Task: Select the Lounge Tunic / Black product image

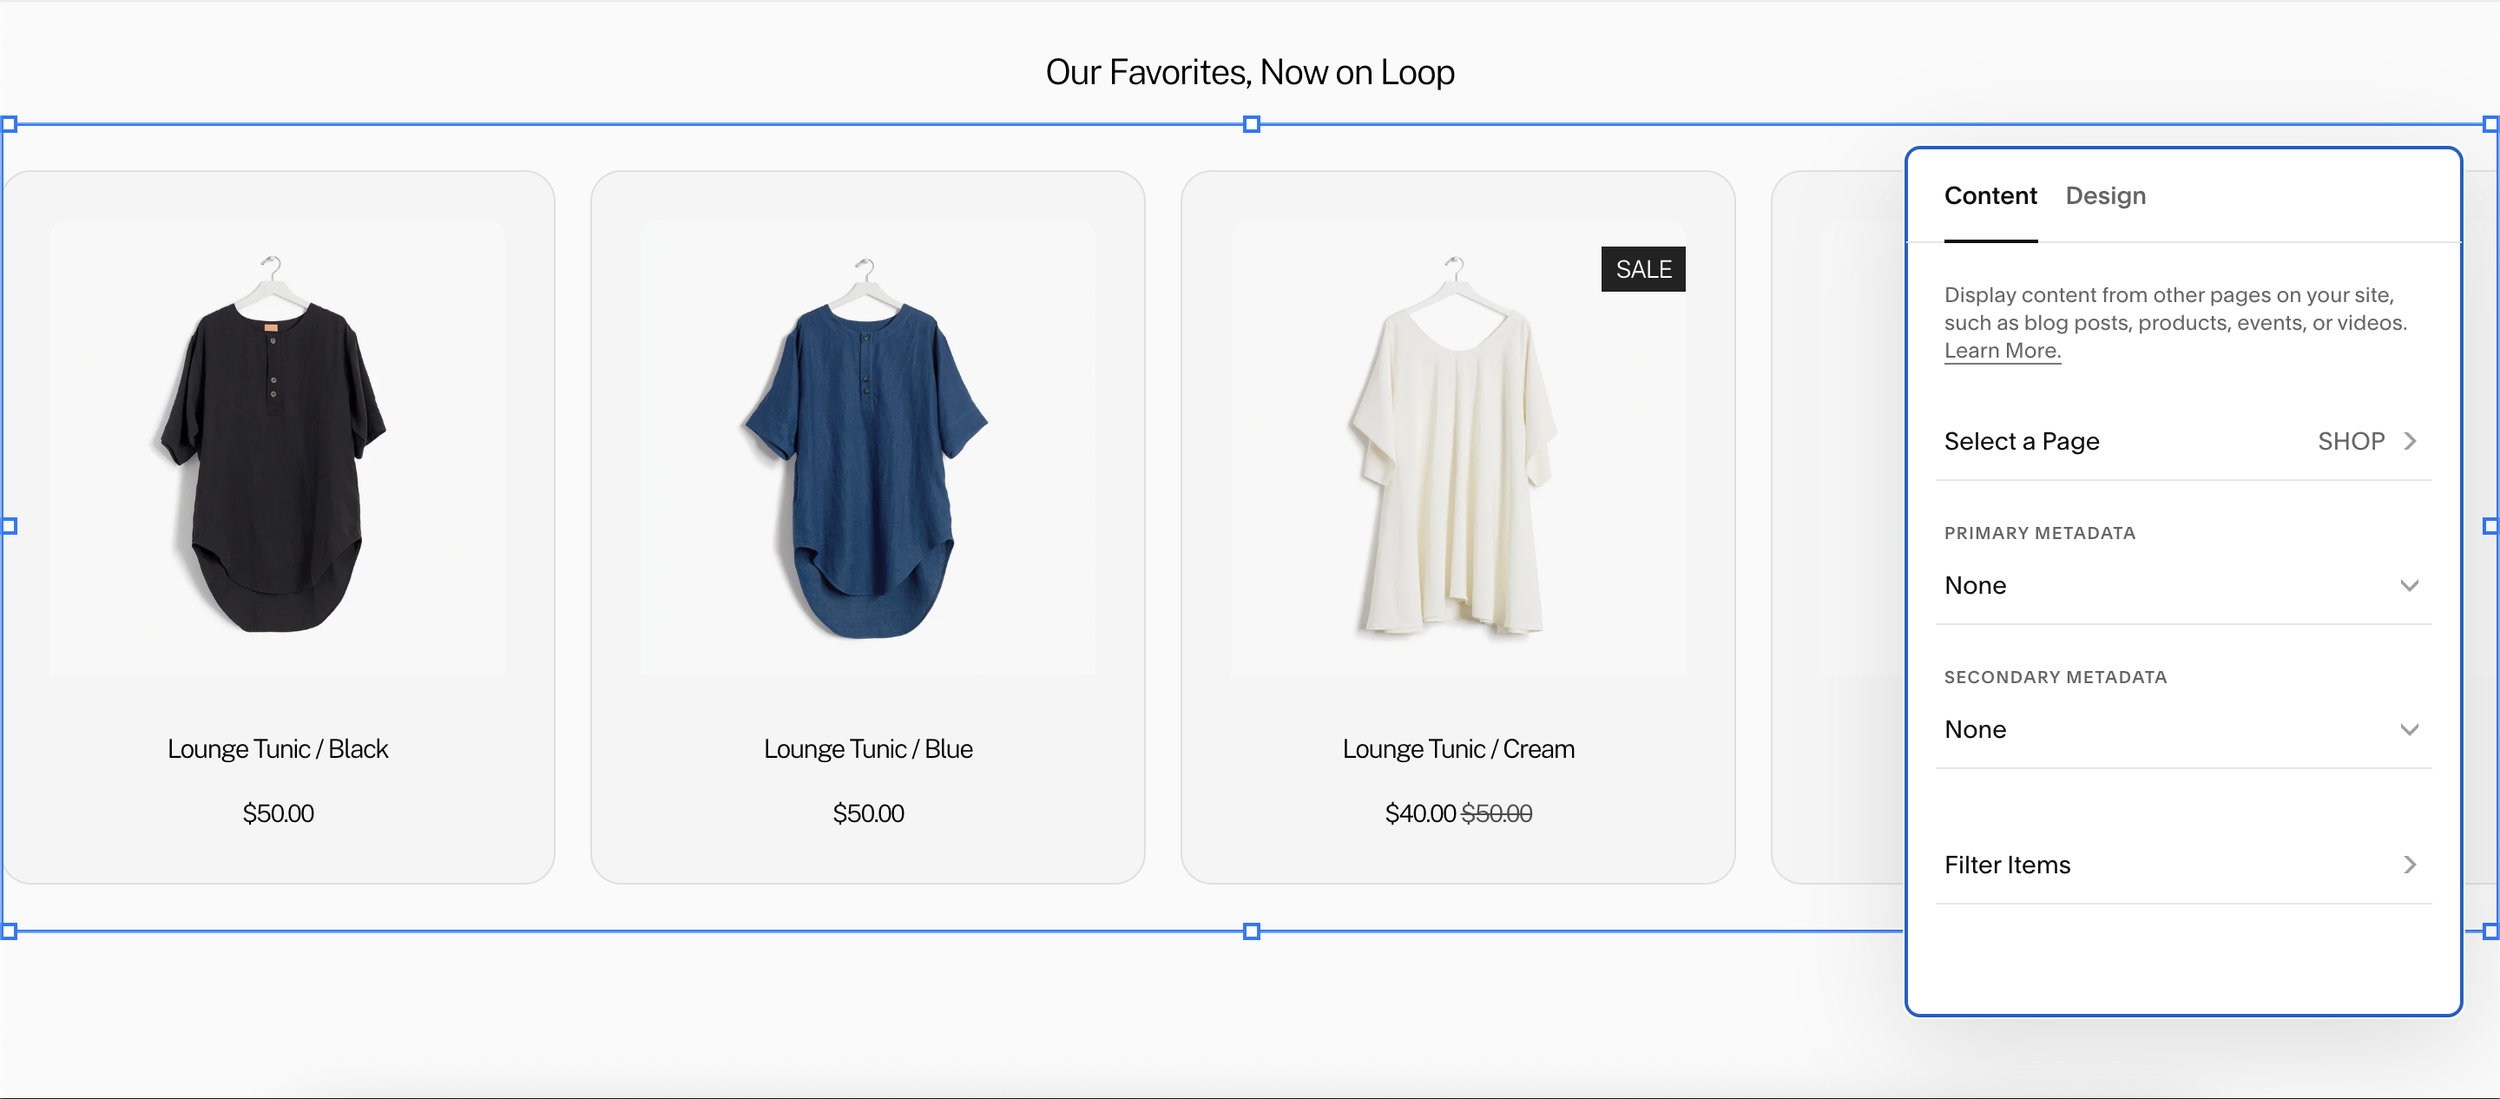Action: click(x=278, y=450)
